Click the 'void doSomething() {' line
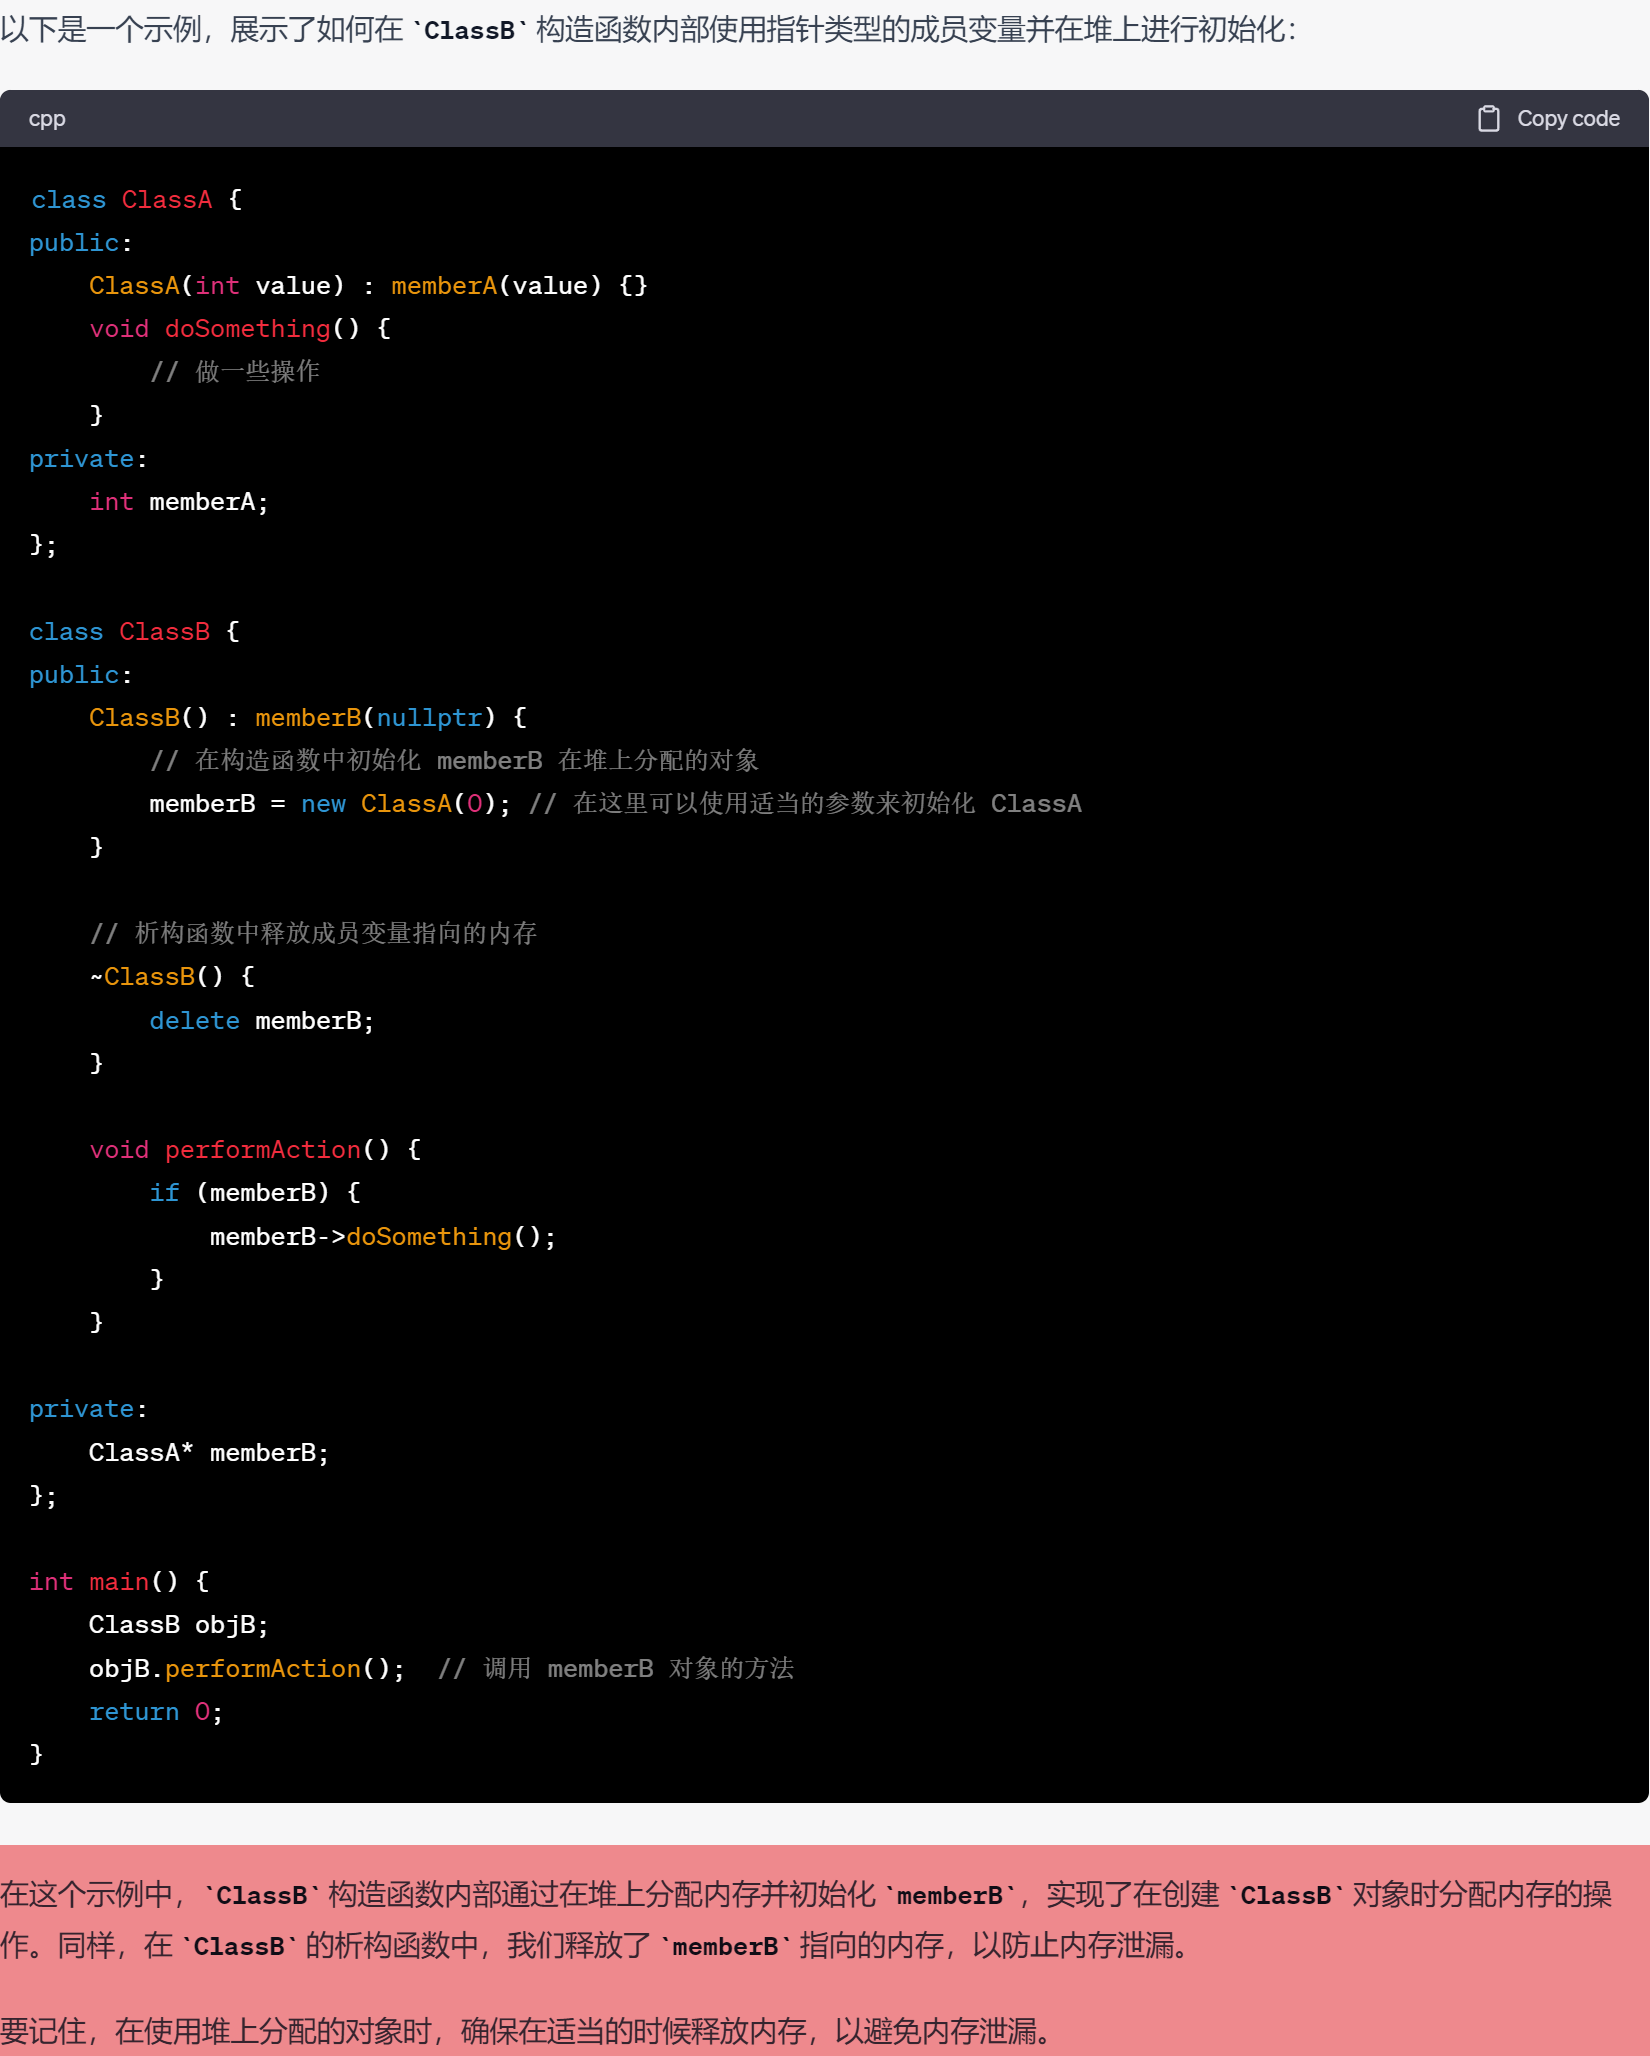Image resolution: width=1650 pixels, height=2056 pixels. (x=240, y=329)
